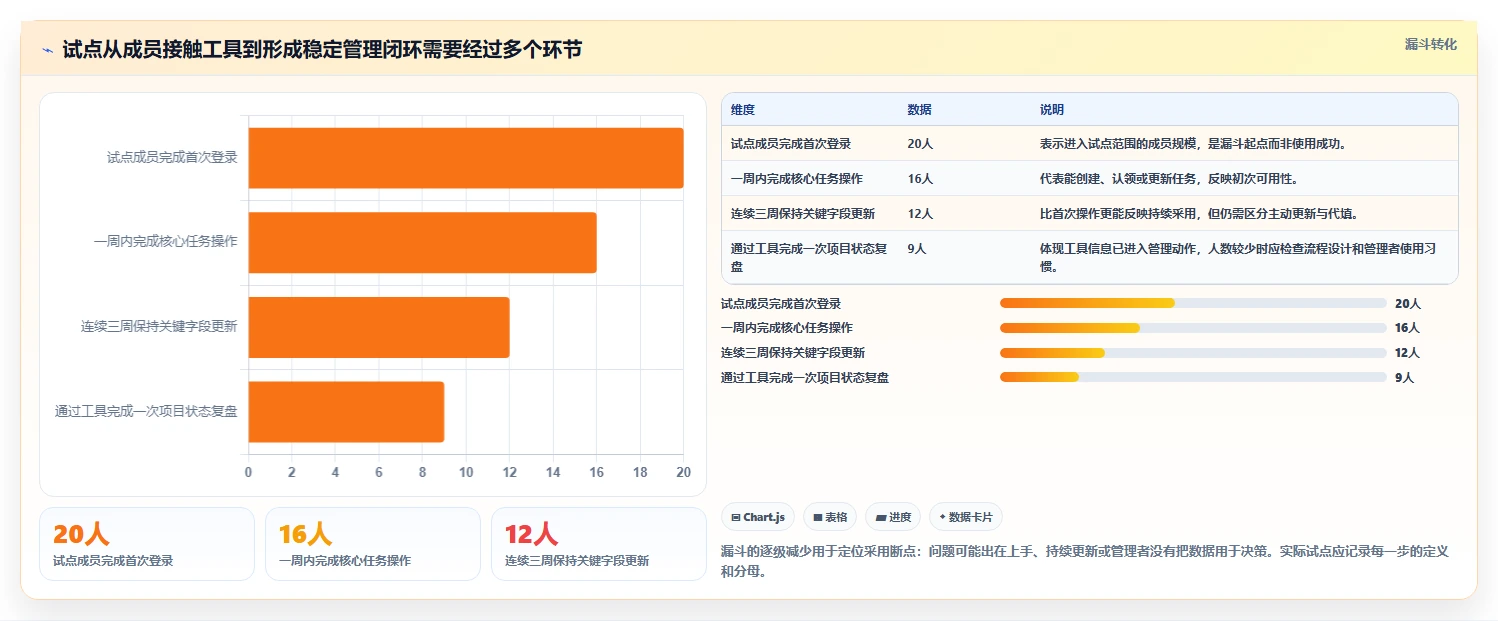Click the 20人 progress bar

(x=1193, y=303)
